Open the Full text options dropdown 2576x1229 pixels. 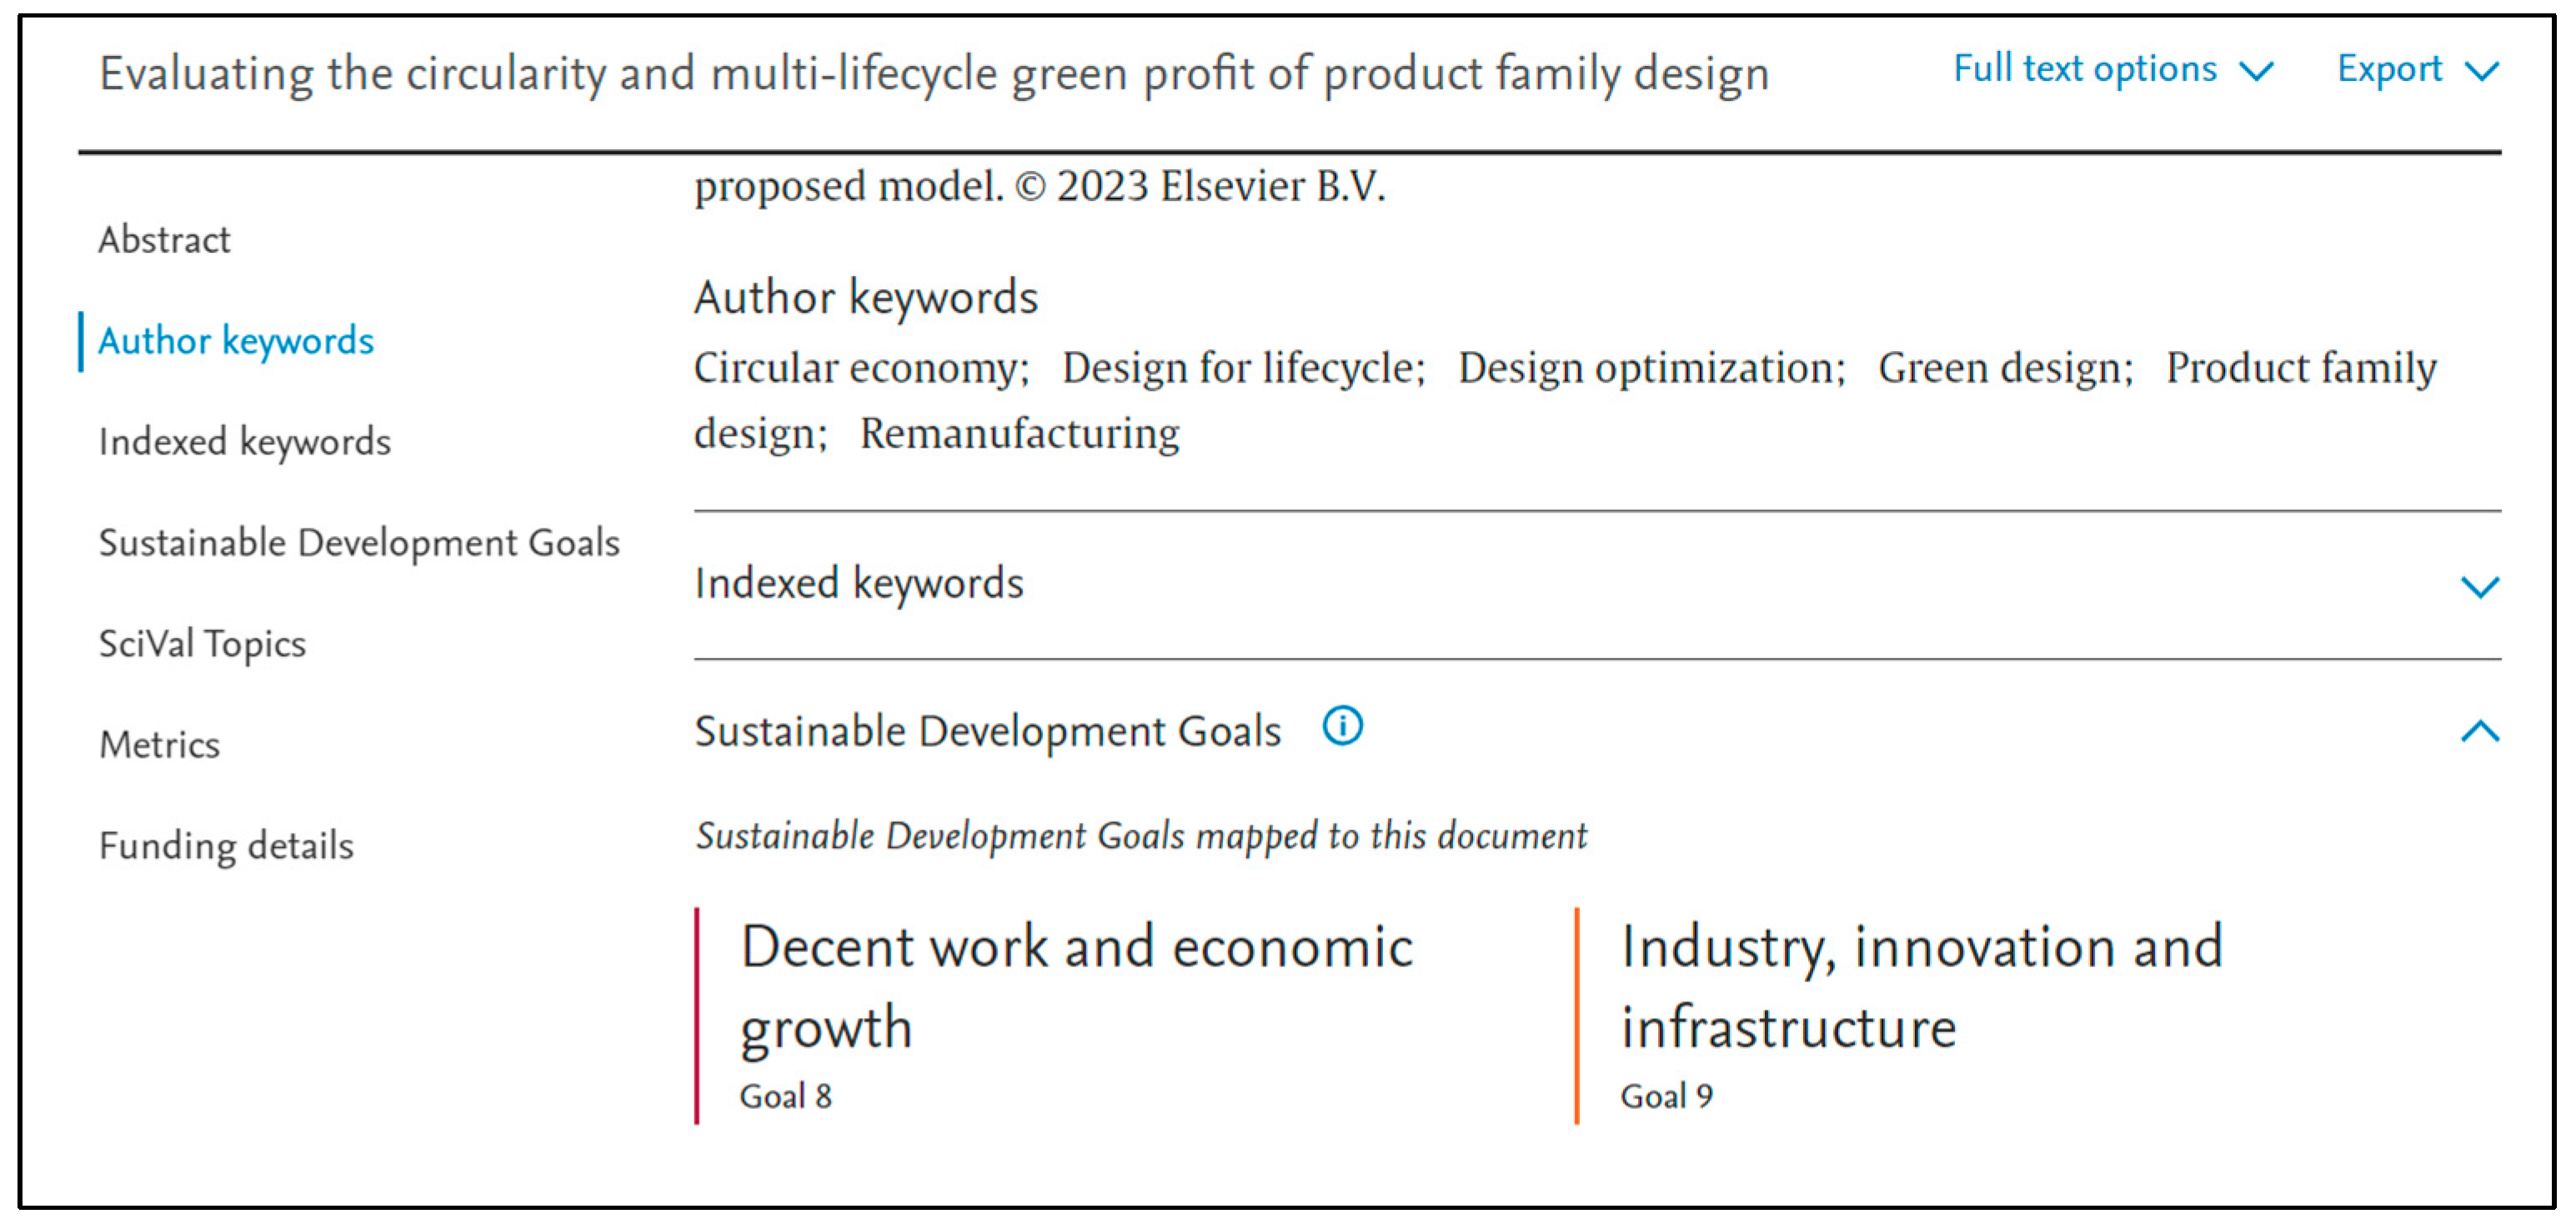pyautogui.click(x=2113, y=69)
